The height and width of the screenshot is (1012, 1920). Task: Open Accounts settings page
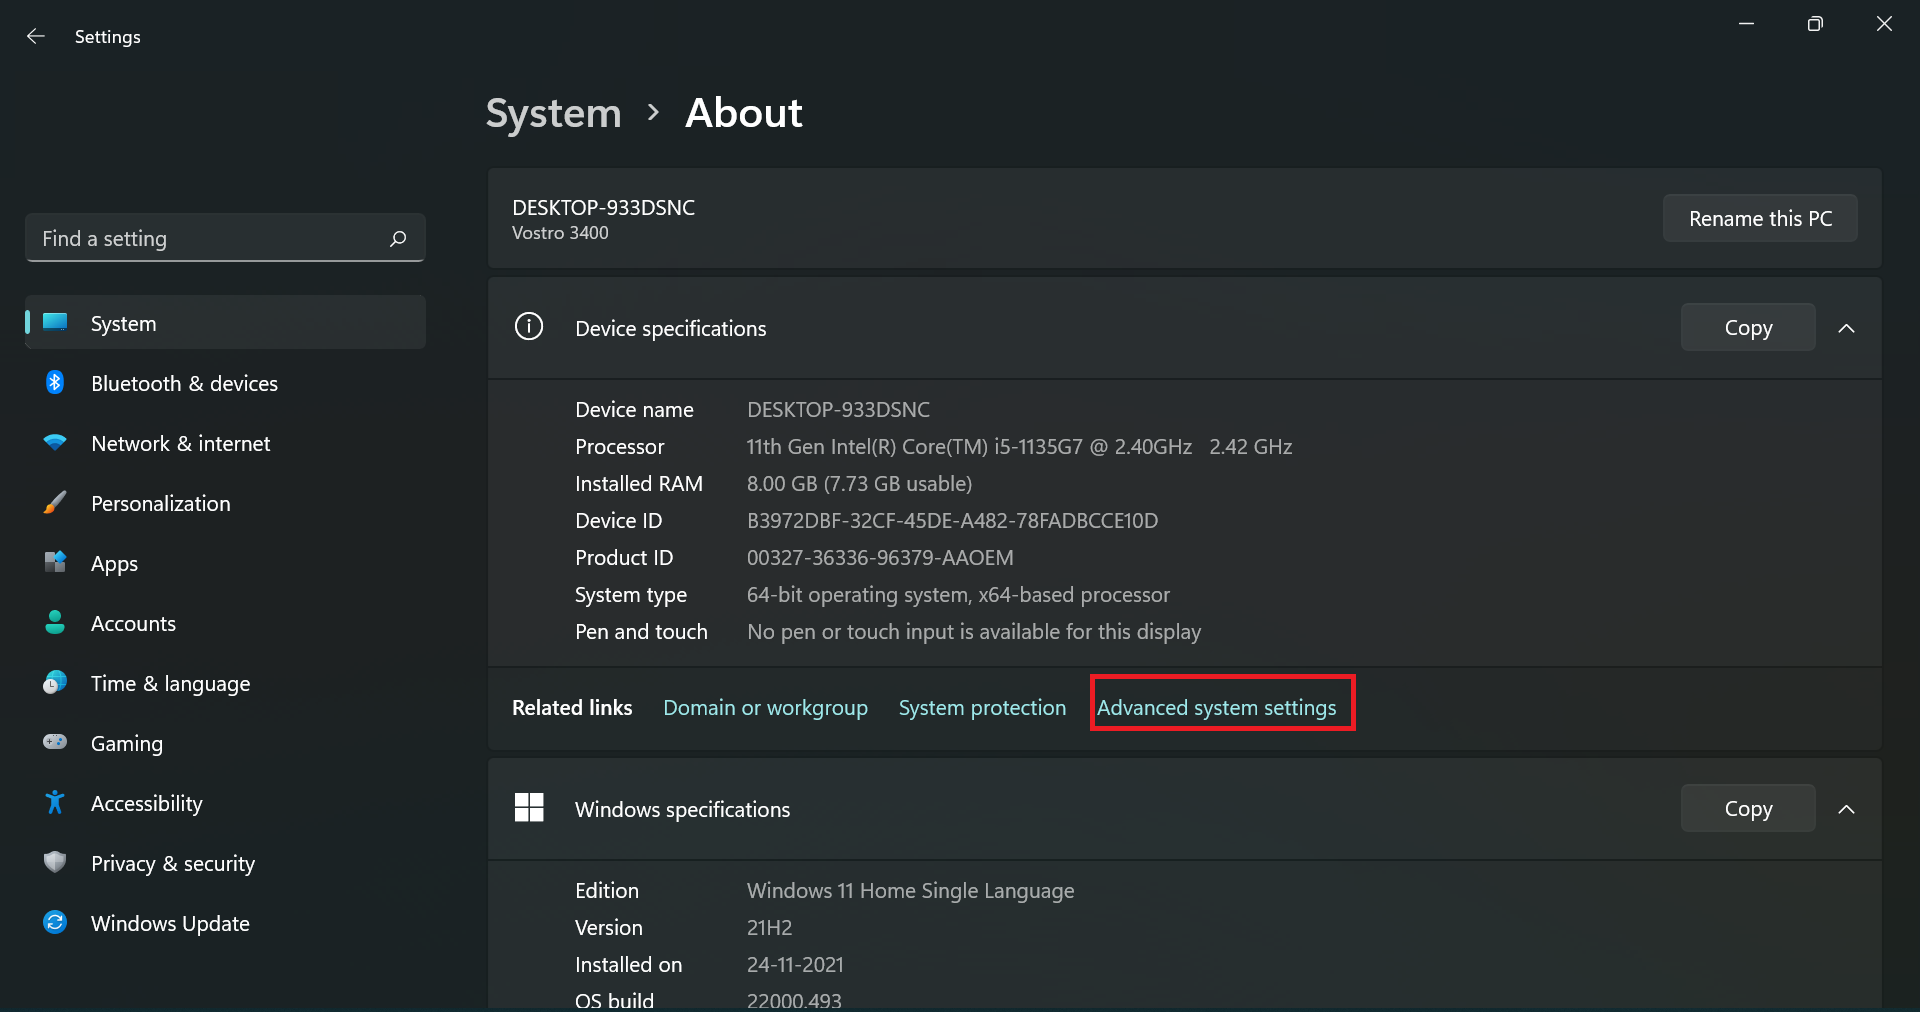click(226, 623)
